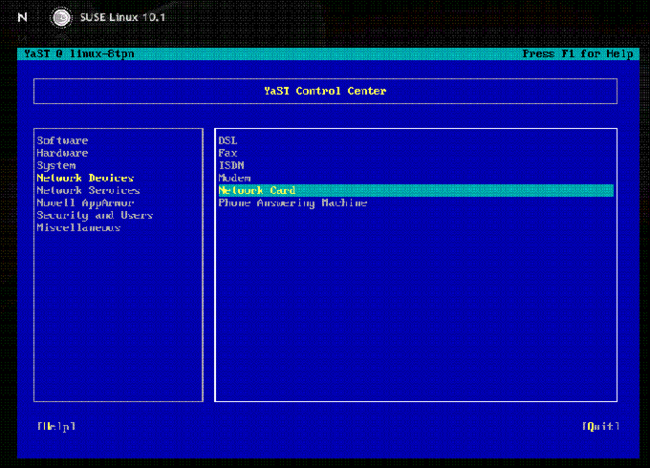The width and height of the screenshot is (650, 468).
Task: Click the Novell N logo
Action: point(22,17)
